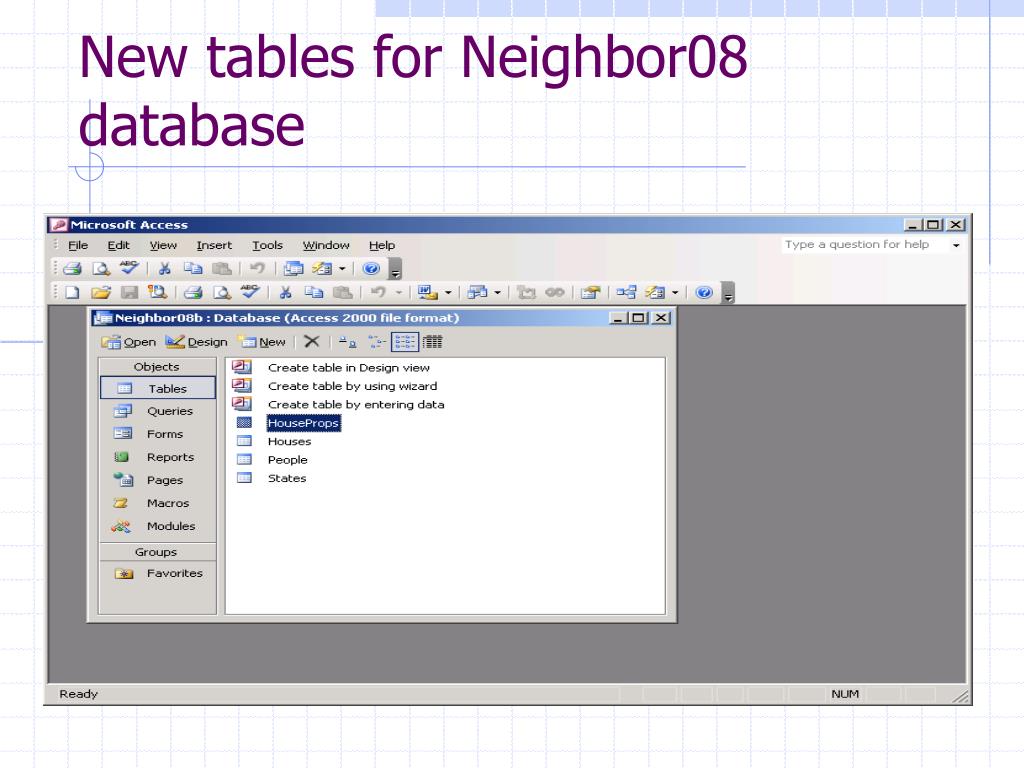Open the View menu

[x=163, y=246]
